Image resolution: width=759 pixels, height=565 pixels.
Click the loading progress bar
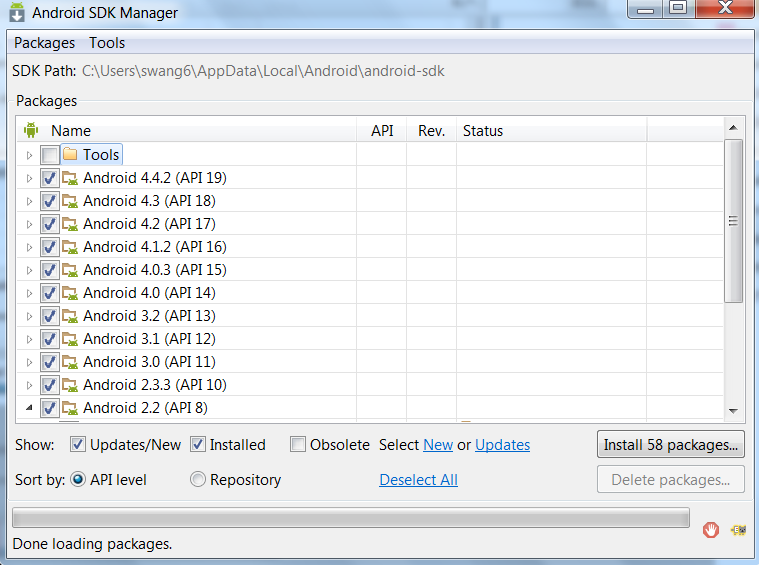[351, 518]
